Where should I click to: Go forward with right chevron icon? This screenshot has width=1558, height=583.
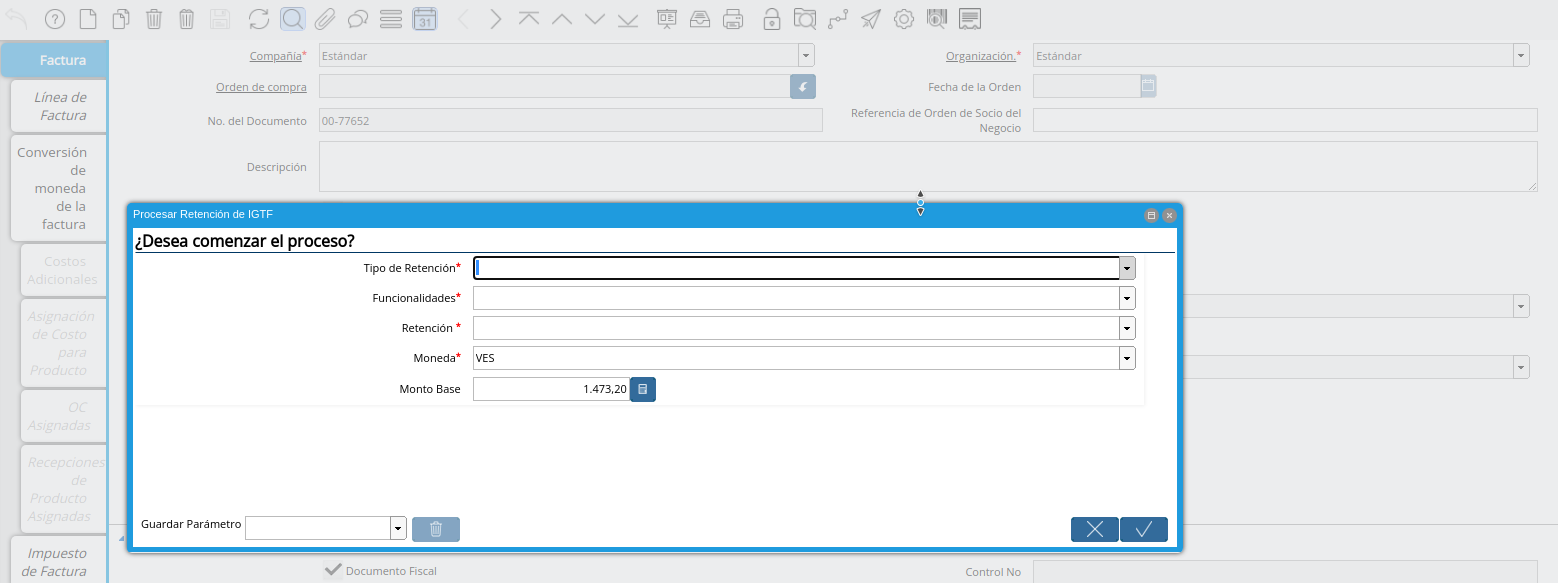[x=496, y=18]
